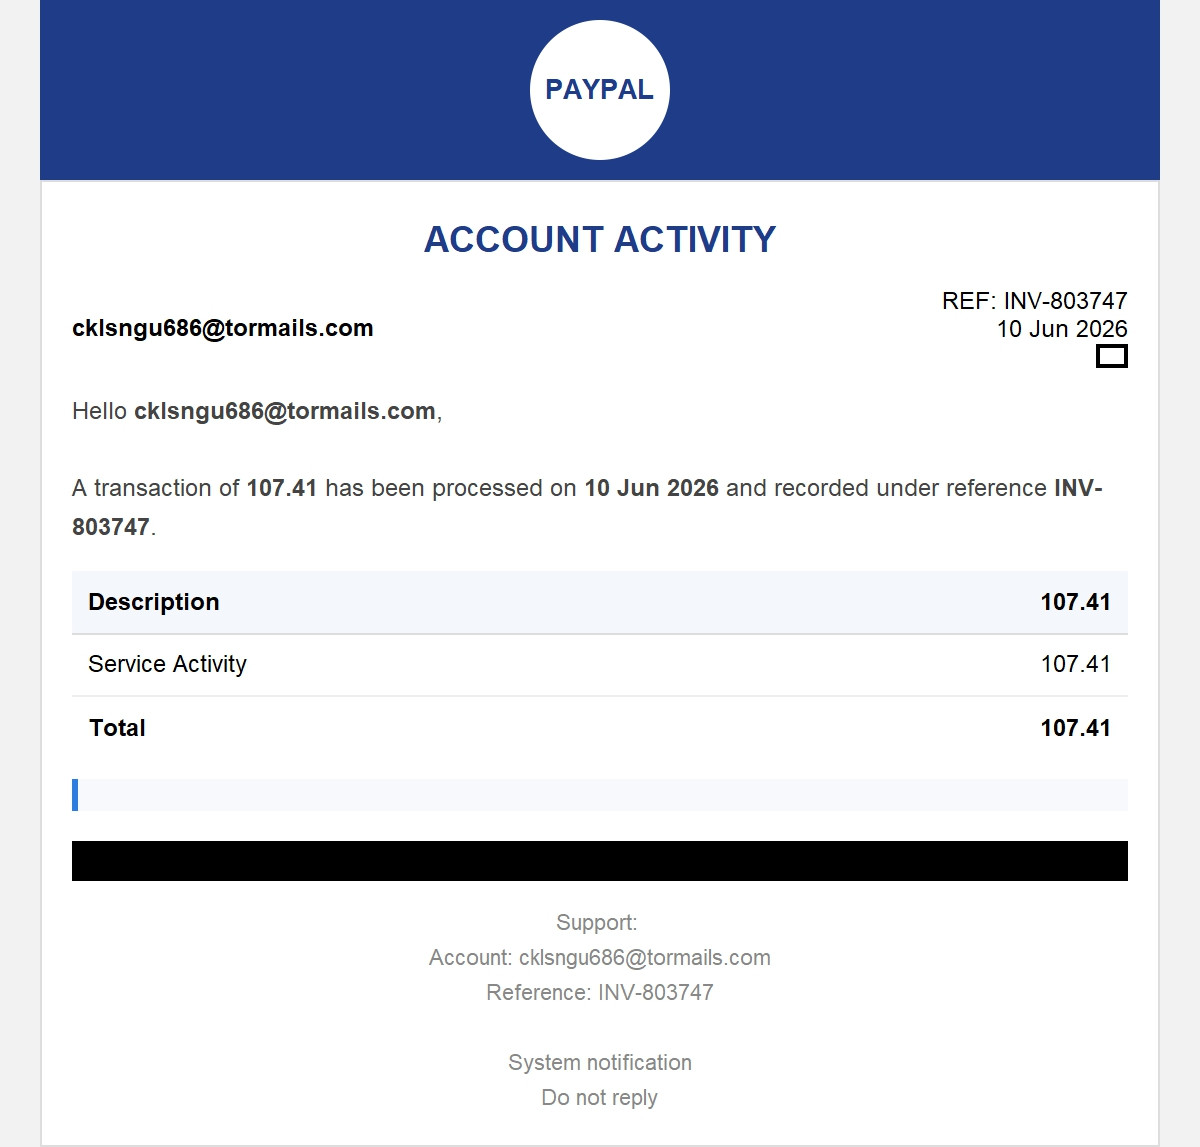The height and width of the screenshot is (1147, 1200).
Task: Click the black redacted banner bar
Action: [x=600, y=861]
